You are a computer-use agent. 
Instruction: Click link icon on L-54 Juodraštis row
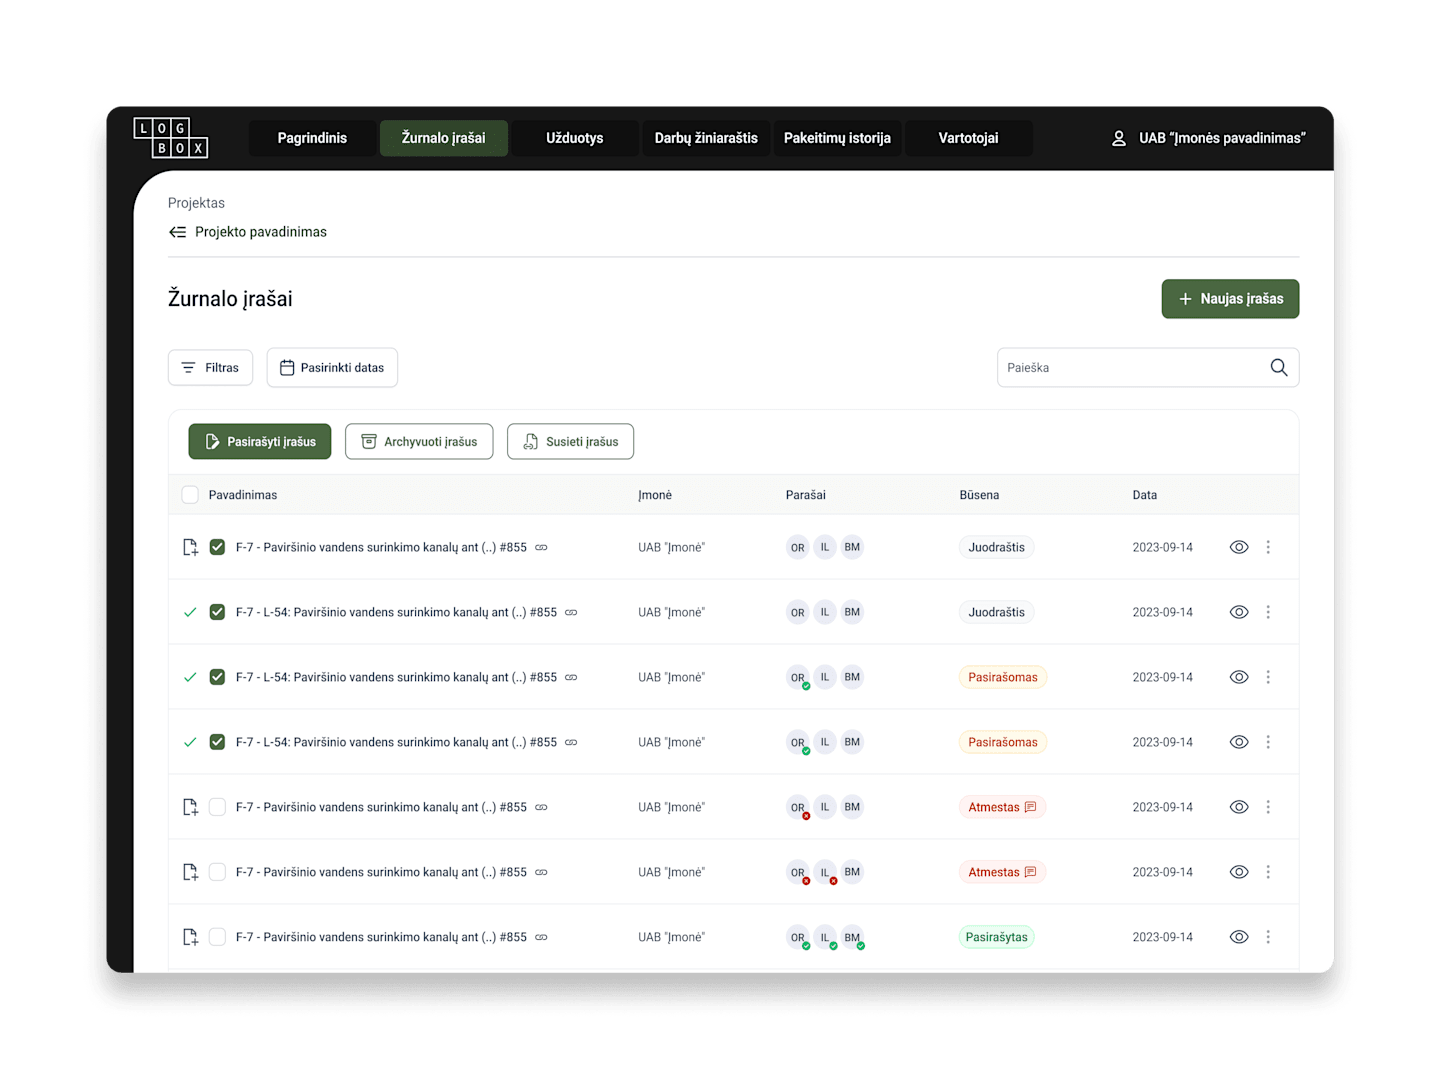pyautogui.click(x=571, y=612)
